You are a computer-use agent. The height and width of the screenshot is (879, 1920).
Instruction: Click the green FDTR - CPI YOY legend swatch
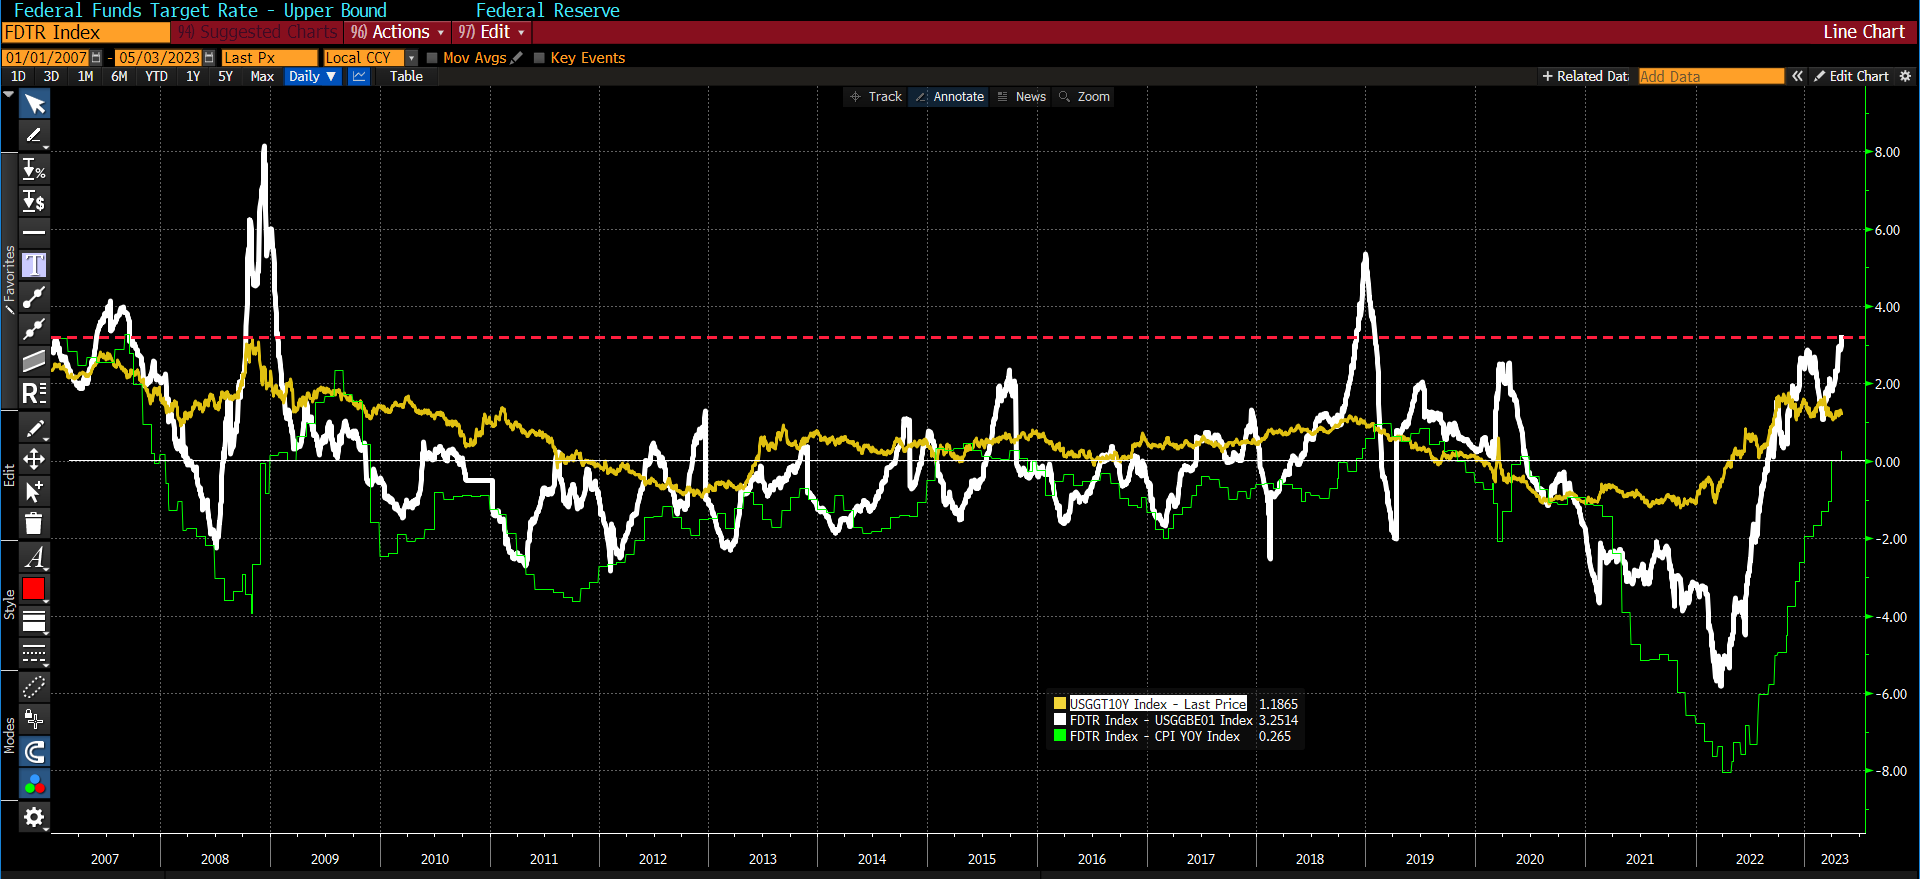click(x=1060, y=736)
